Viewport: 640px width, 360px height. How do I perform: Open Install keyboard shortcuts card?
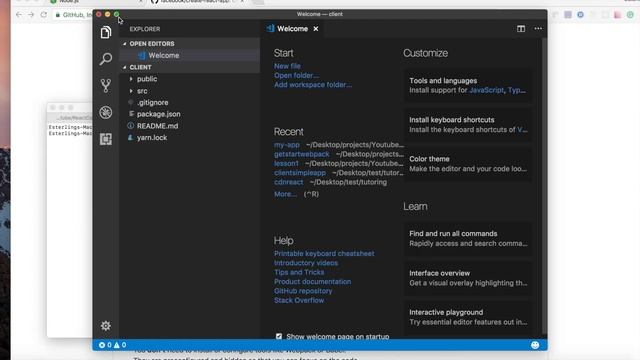point(468,124)
